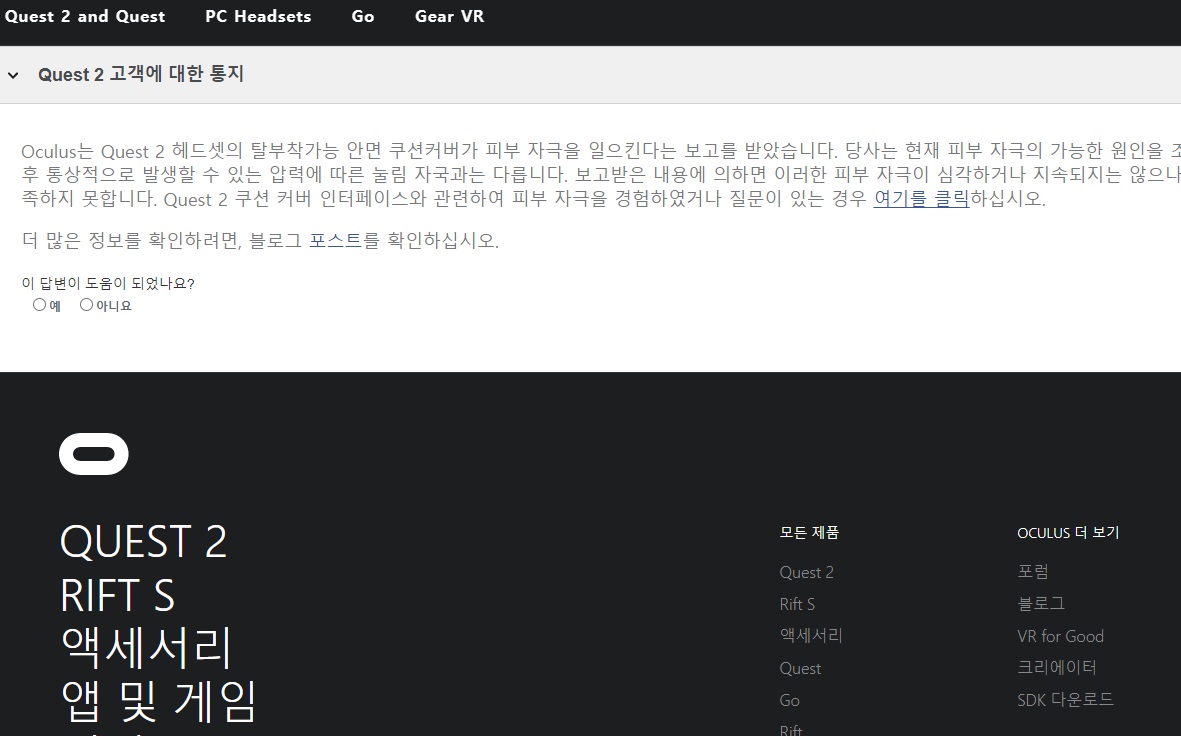Screen dimensions: 1181x736
Task: Open 블로그 under OCULUS 더 보기
Action: (1041, 604)
